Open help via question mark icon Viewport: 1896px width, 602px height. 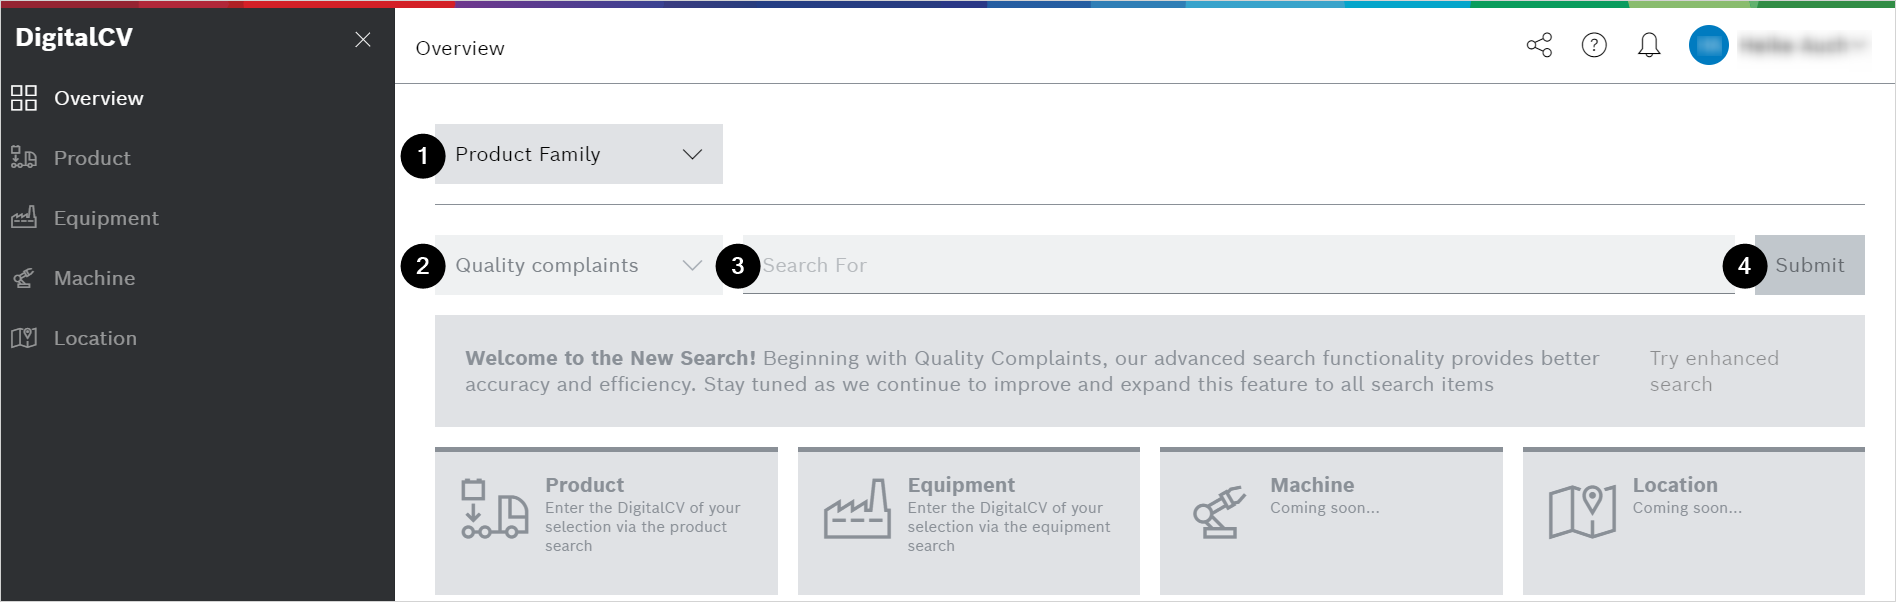(1594, 45)
